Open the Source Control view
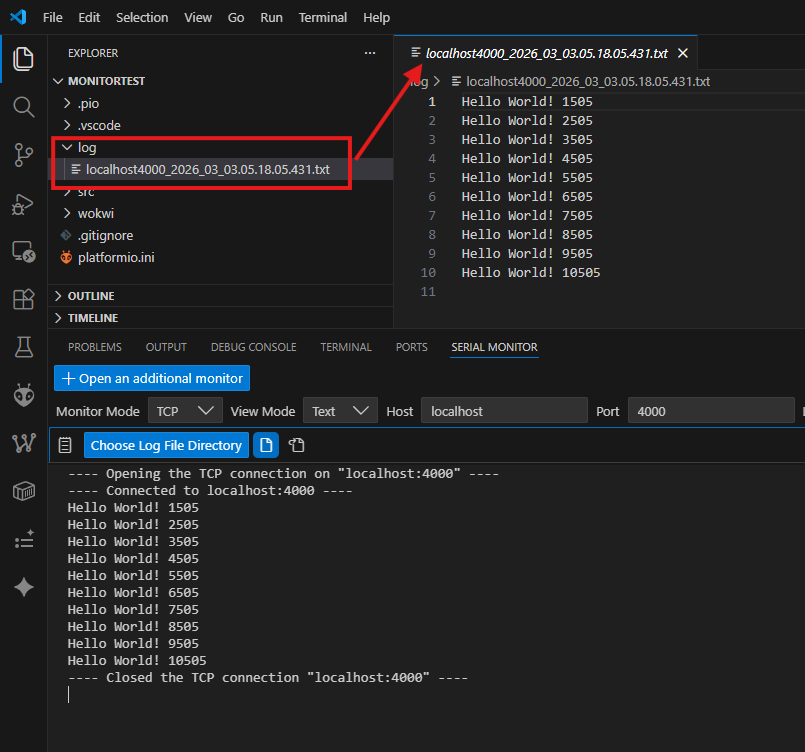Screen dimensions: 805x752 pos(23,155)
